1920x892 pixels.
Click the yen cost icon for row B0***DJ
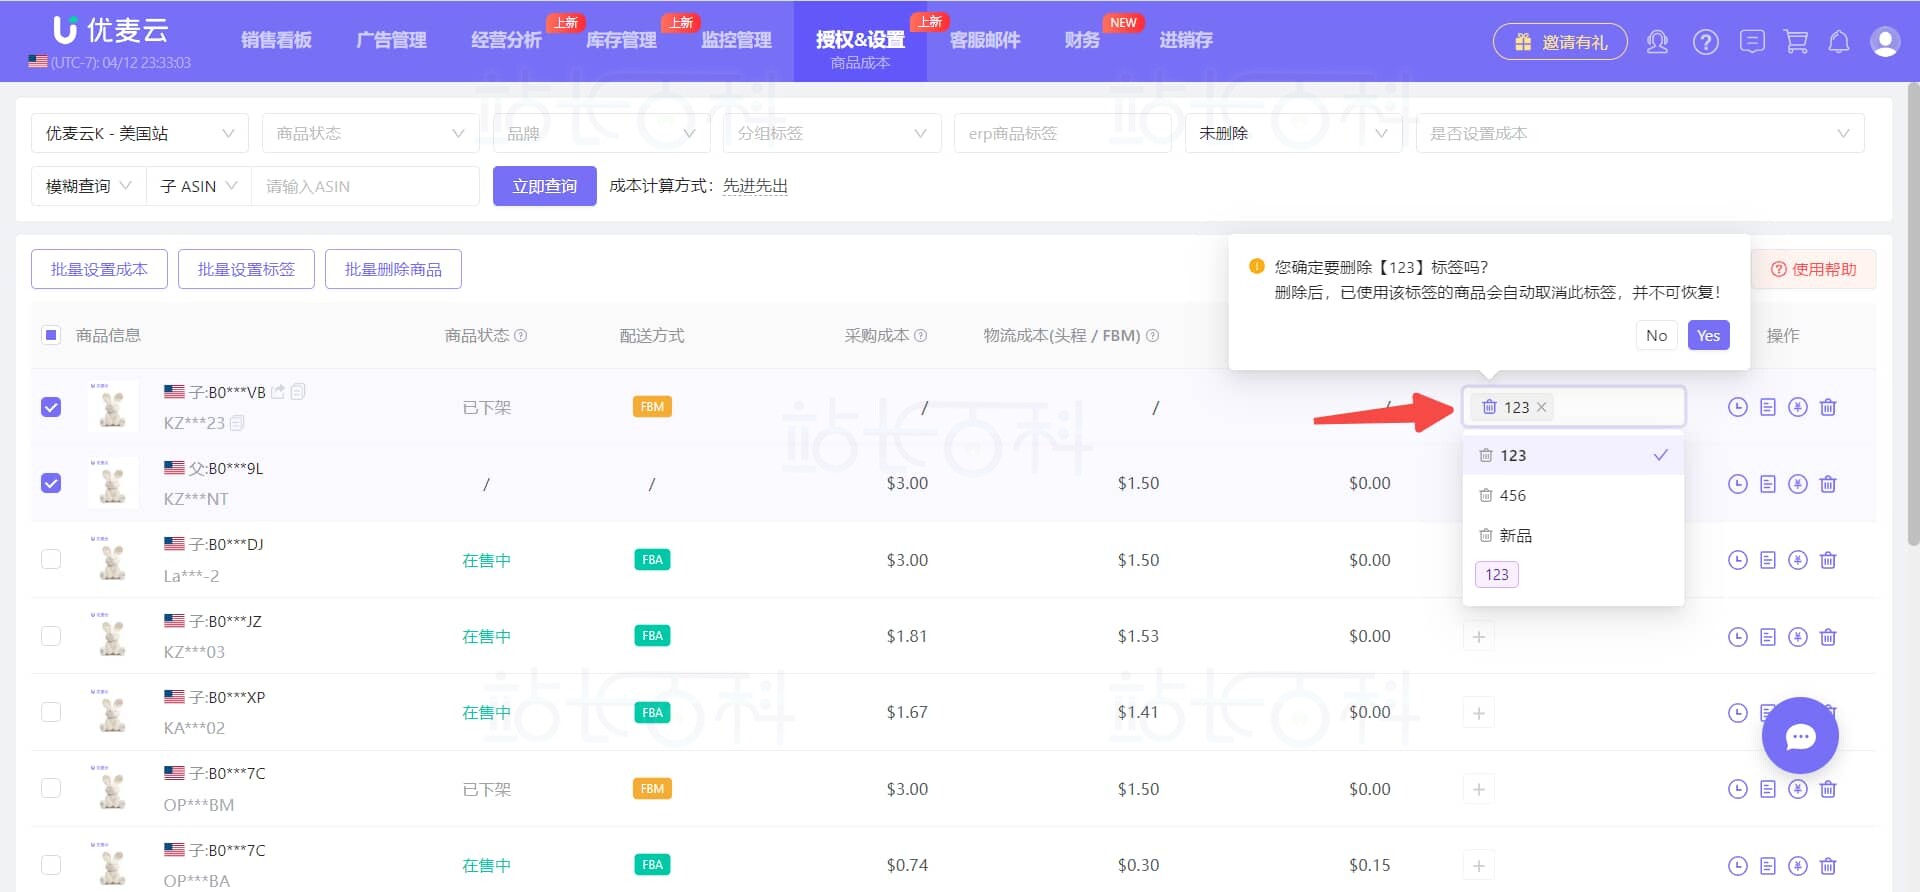pos(1798,560)
